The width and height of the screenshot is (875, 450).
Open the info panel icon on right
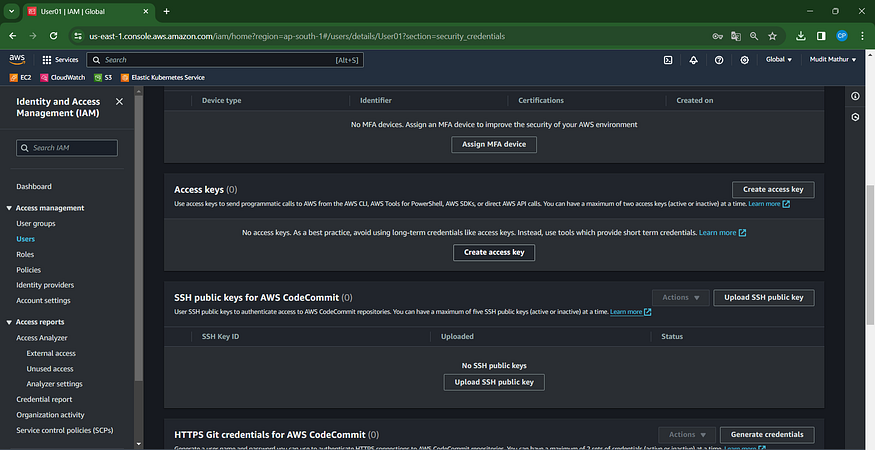point(855,96)
